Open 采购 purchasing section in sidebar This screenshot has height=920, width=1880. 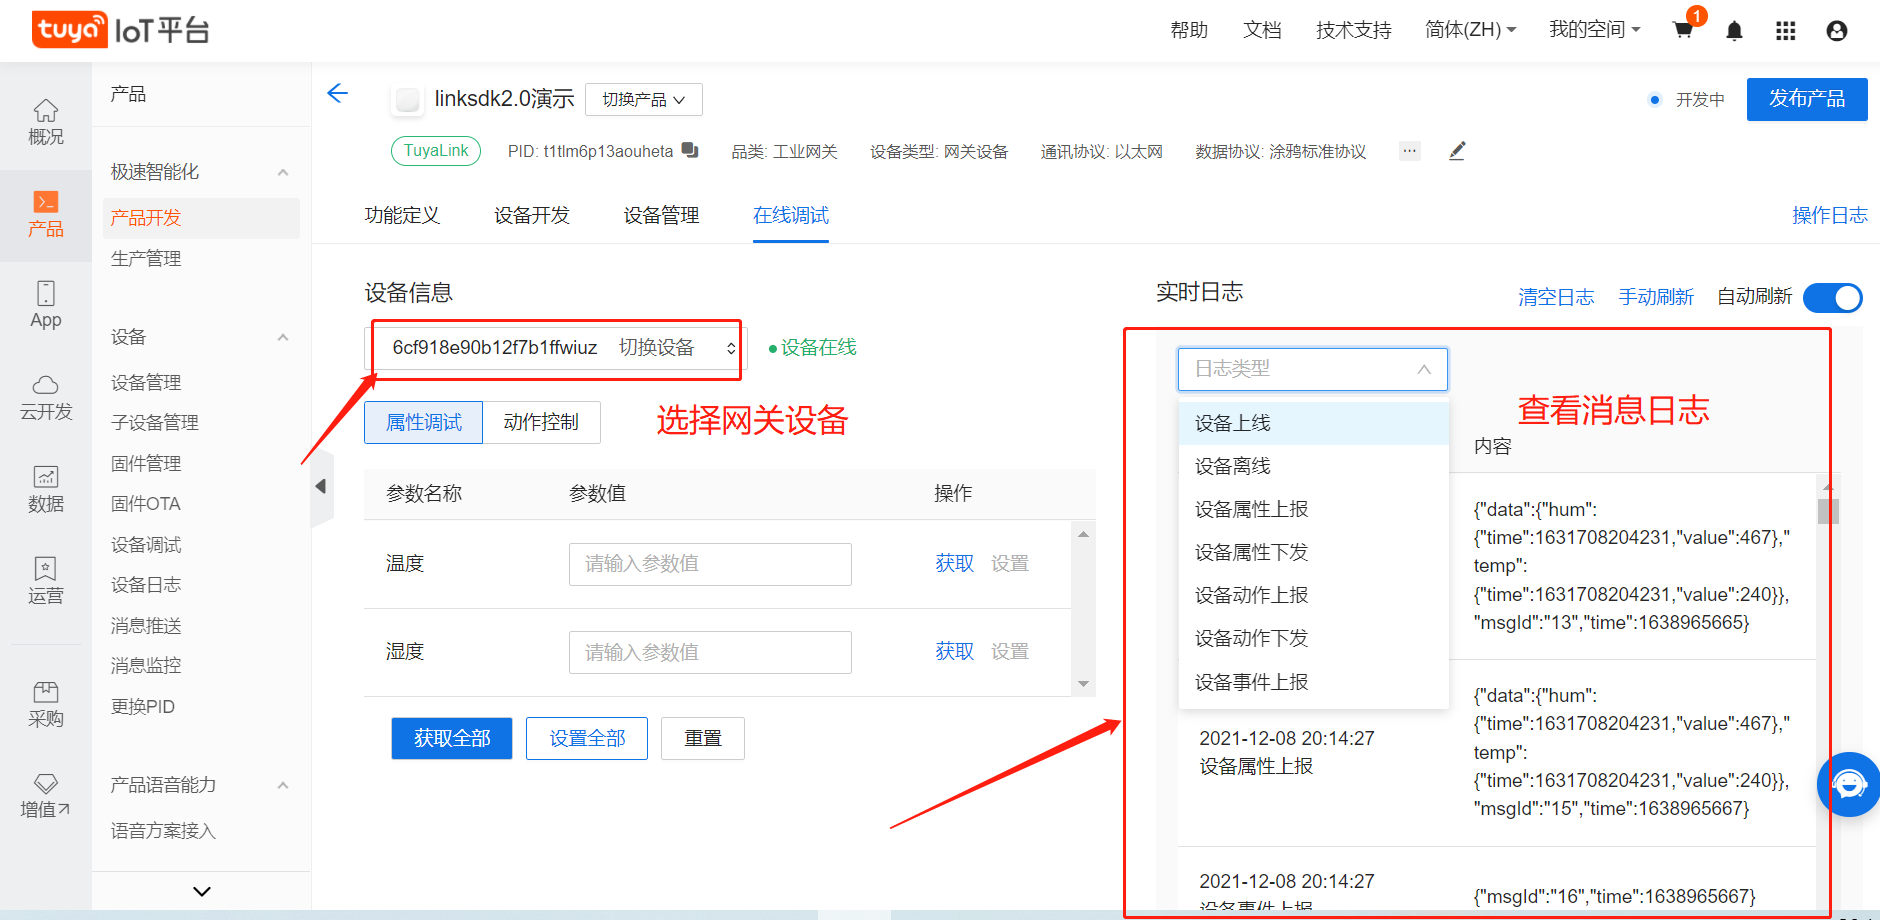[x=46, y=705]
